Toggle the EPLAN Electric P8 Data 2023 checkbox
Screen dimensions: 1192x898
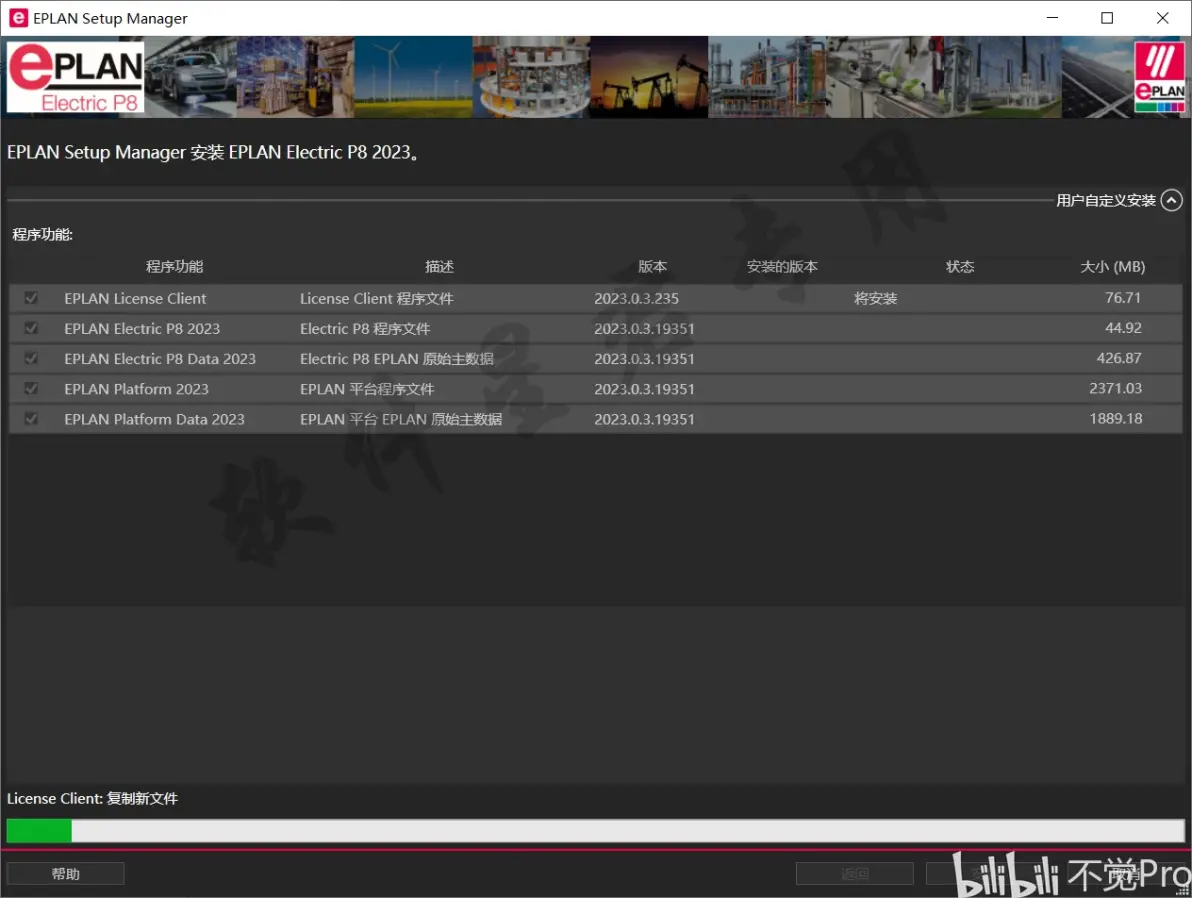[31, 357]
